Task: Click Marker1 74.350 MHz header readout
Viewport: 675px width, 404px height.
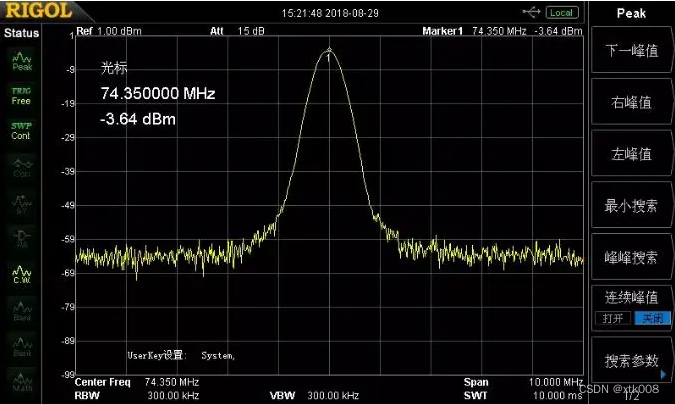Action: [x=474, y=31]
